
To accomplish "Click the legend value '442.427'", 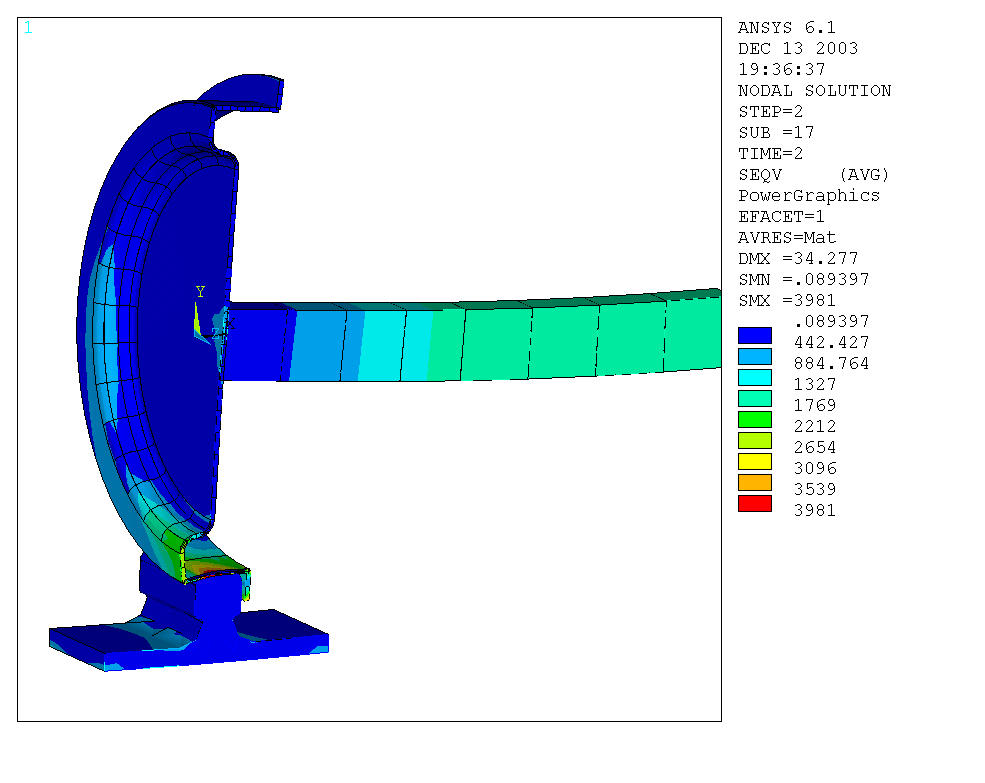I will click(x=832, y=342).
